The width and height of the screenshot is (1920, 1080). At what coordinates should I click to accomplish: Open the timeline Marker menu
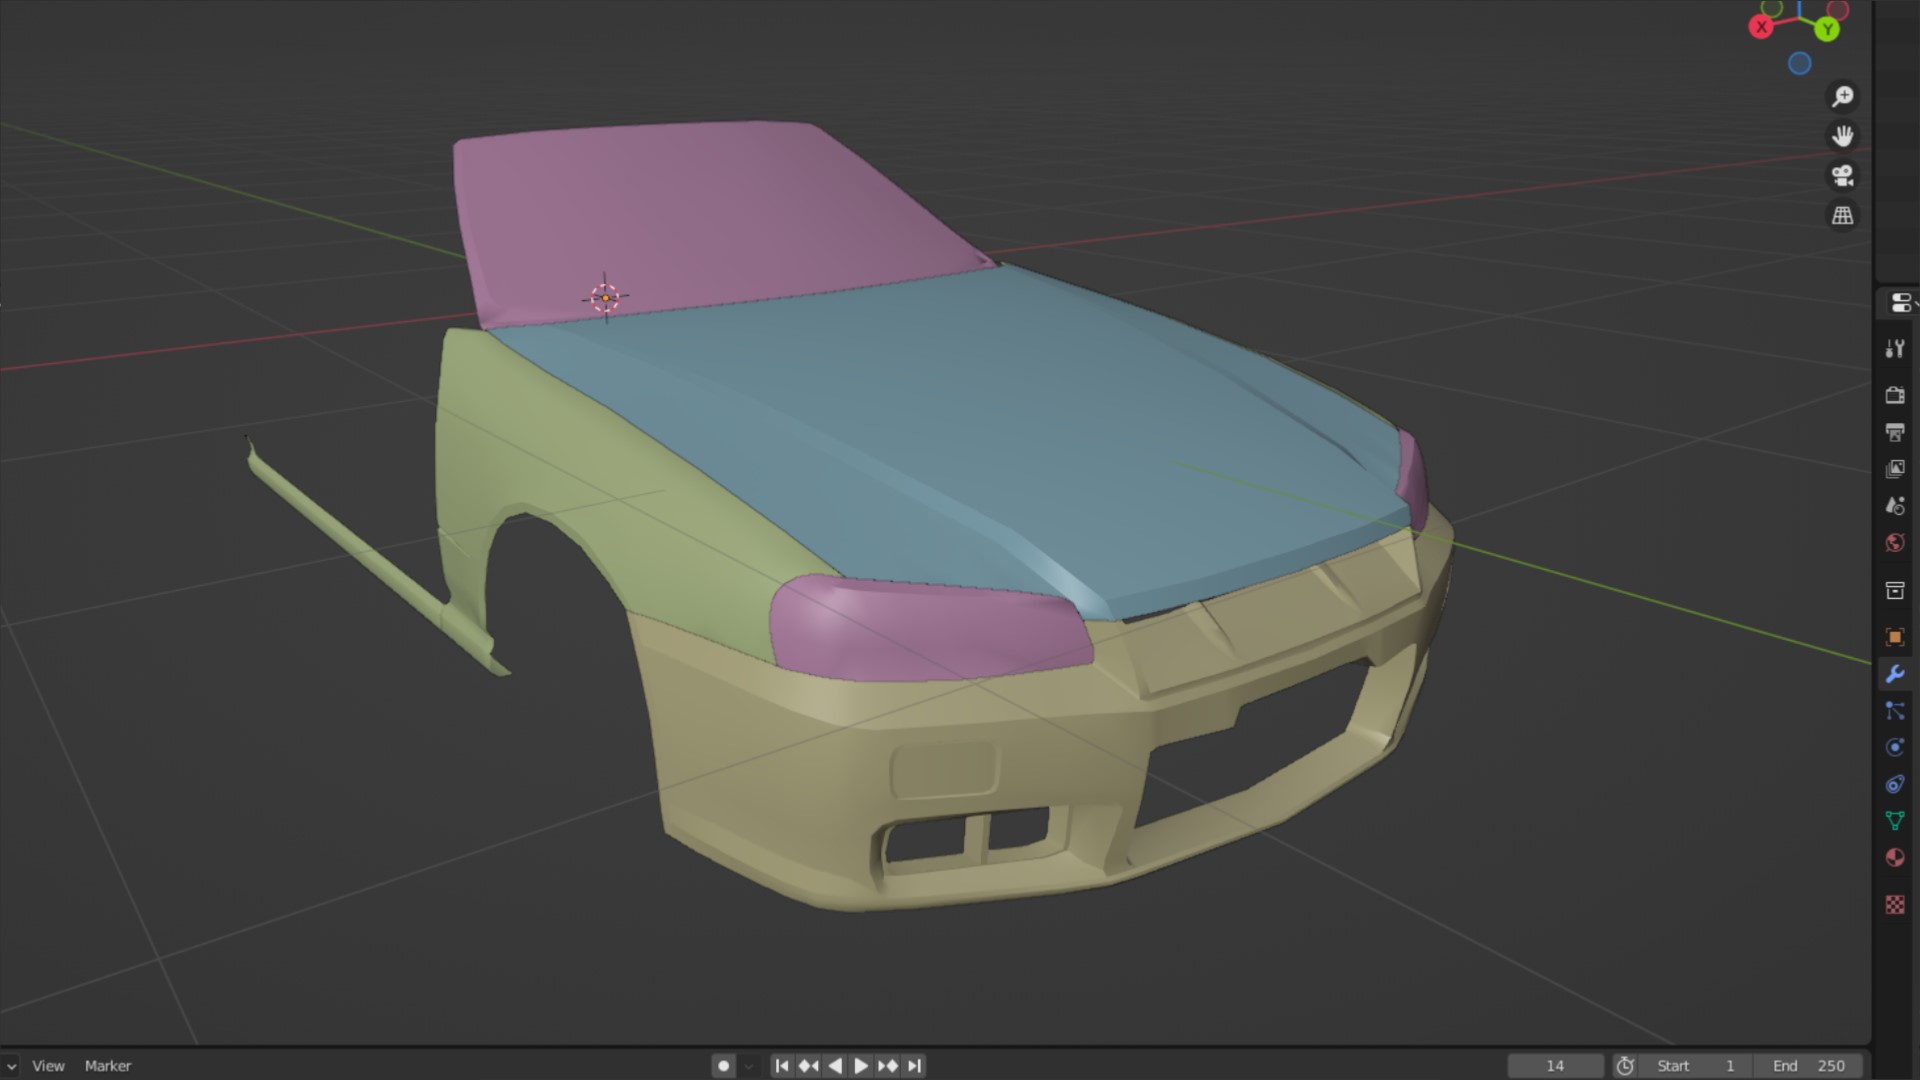click(108, 1066)
